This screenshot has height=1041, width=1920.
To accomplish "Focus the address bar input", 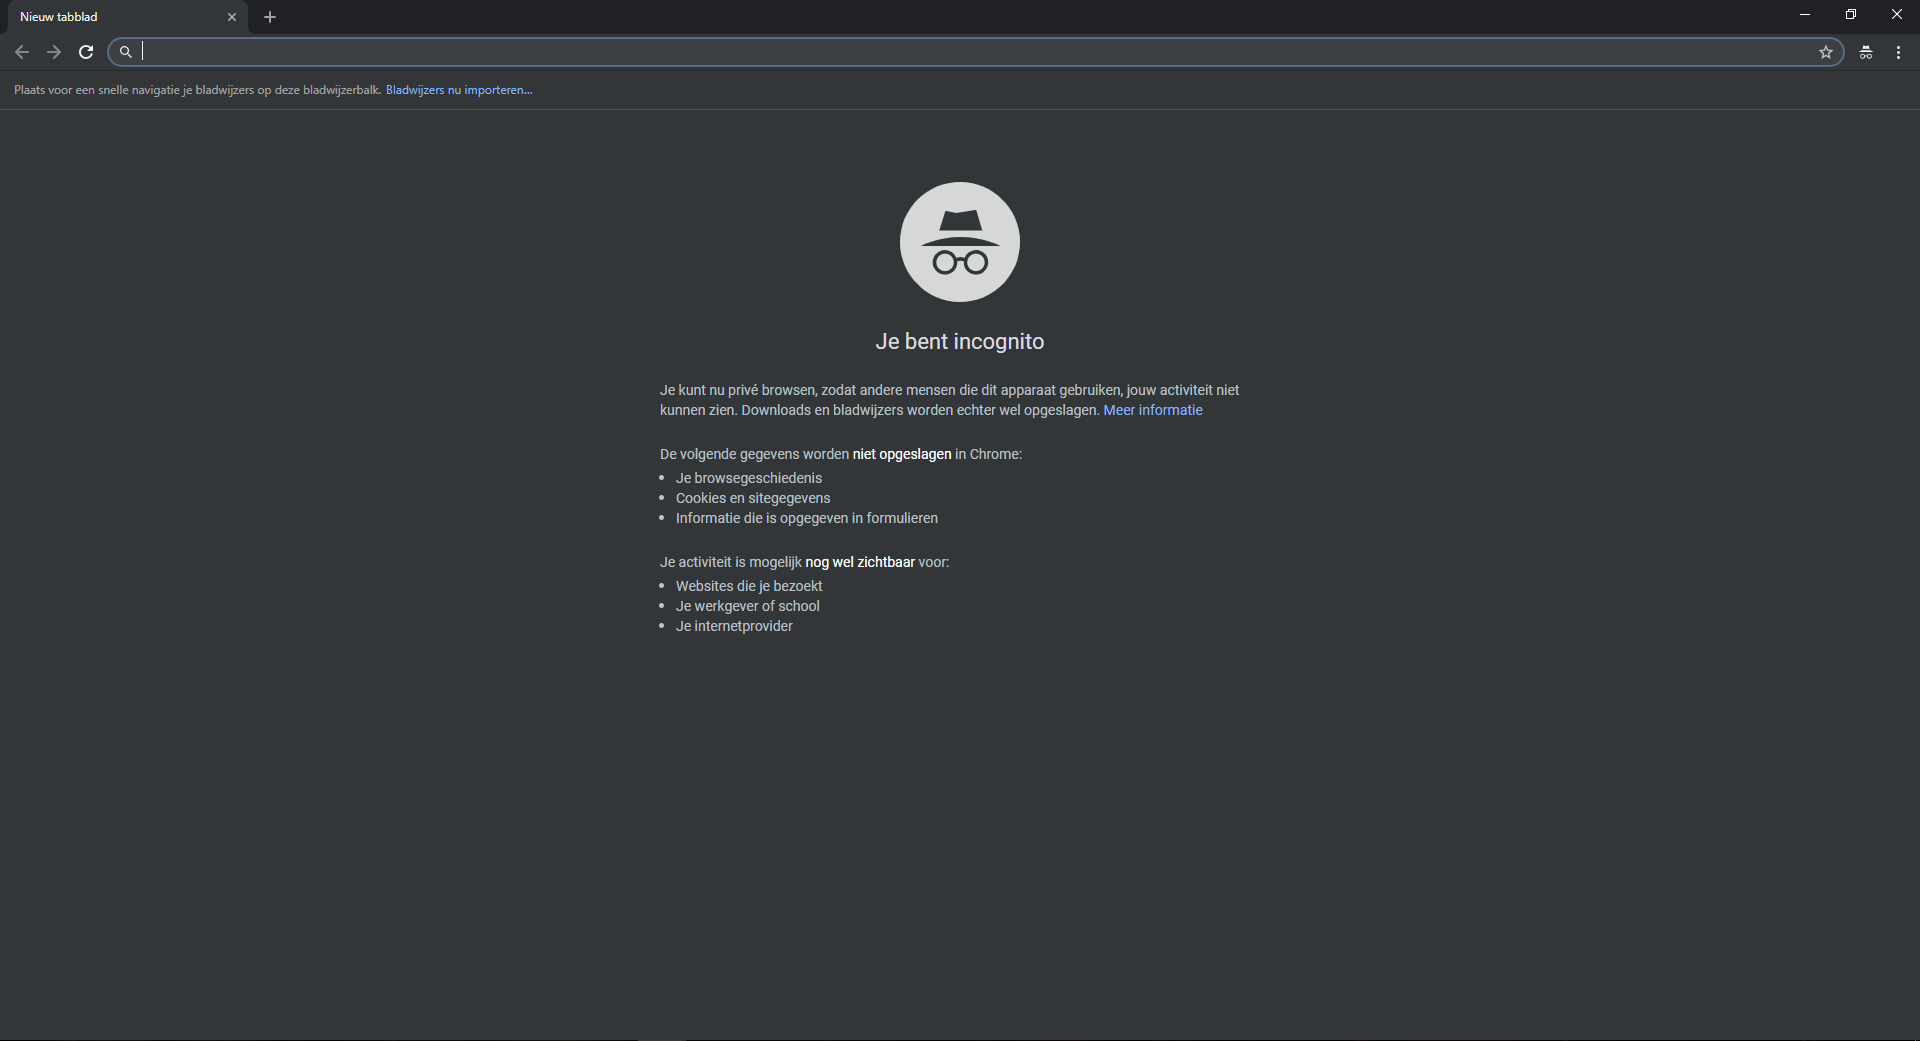I will (975, 52).
